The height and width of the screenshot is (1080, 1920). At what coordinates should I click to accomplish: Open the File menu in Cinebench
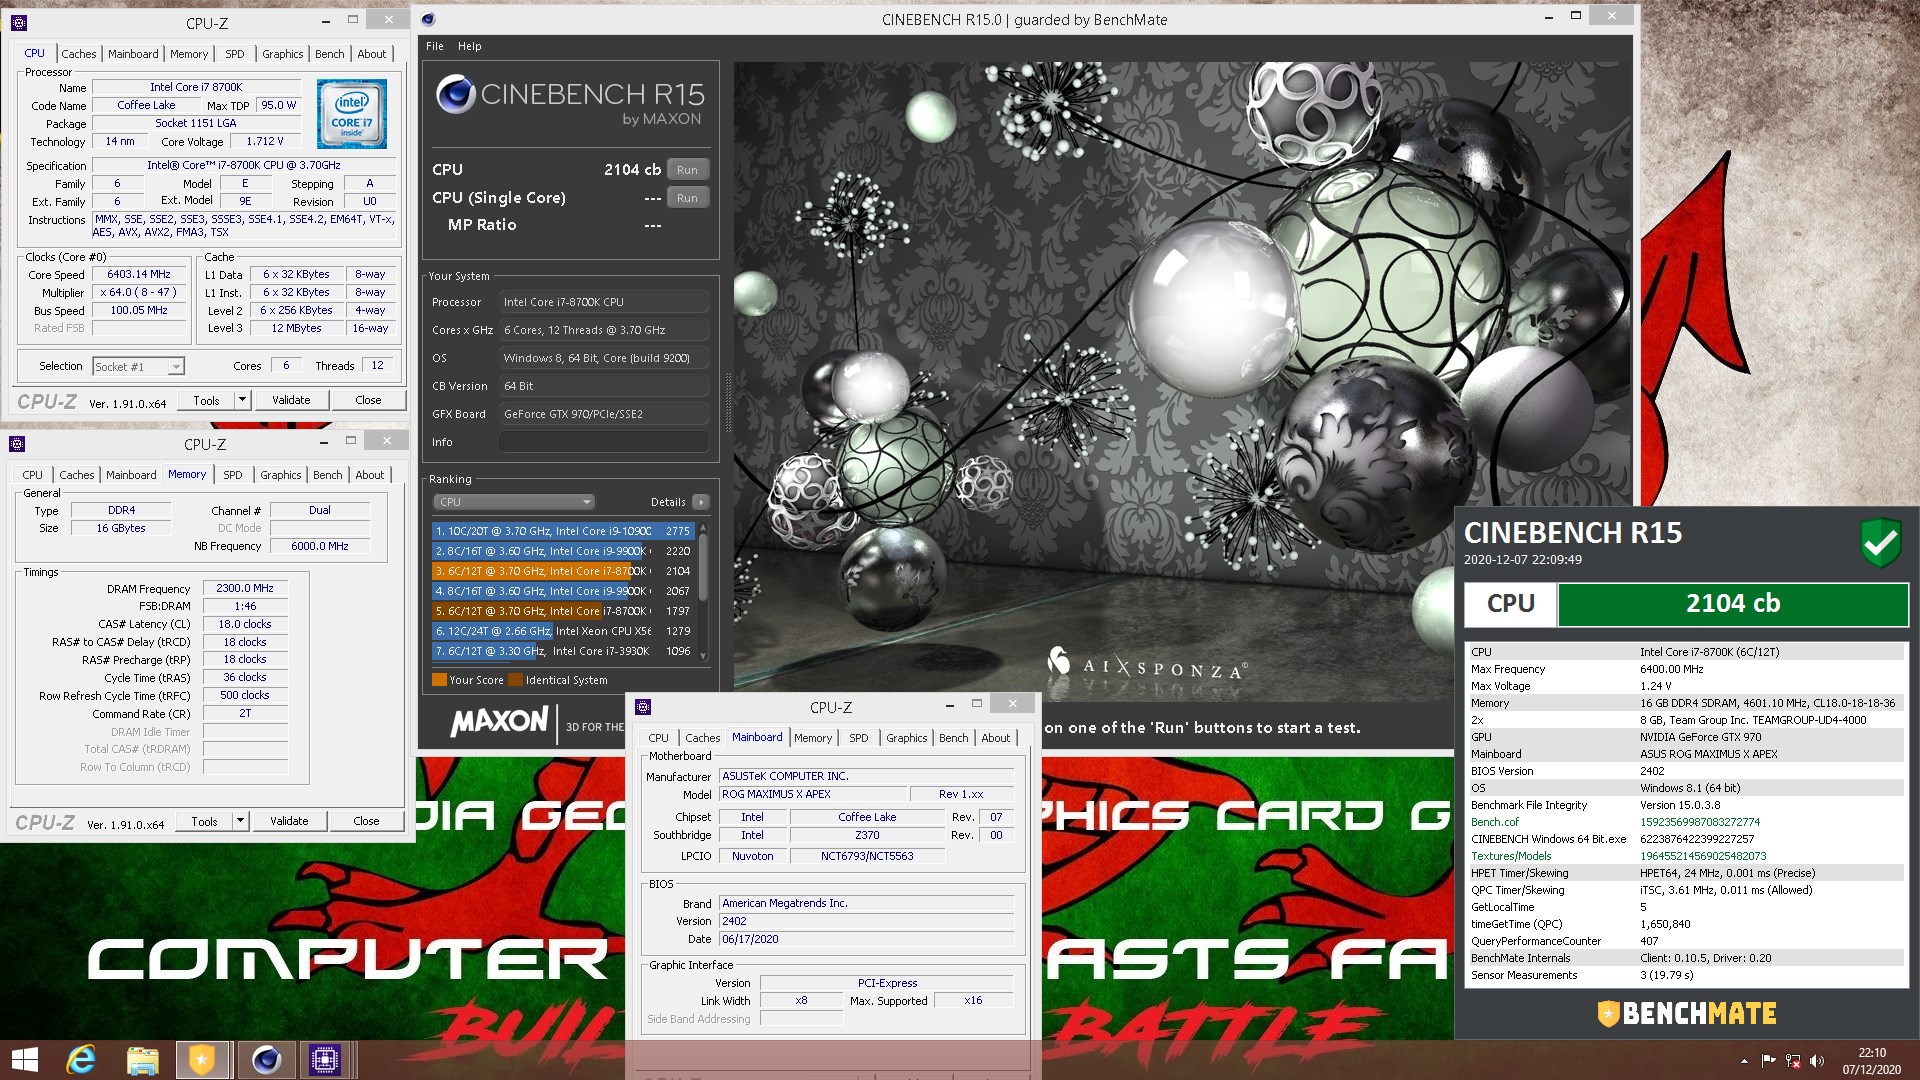[x=434, y=46]
